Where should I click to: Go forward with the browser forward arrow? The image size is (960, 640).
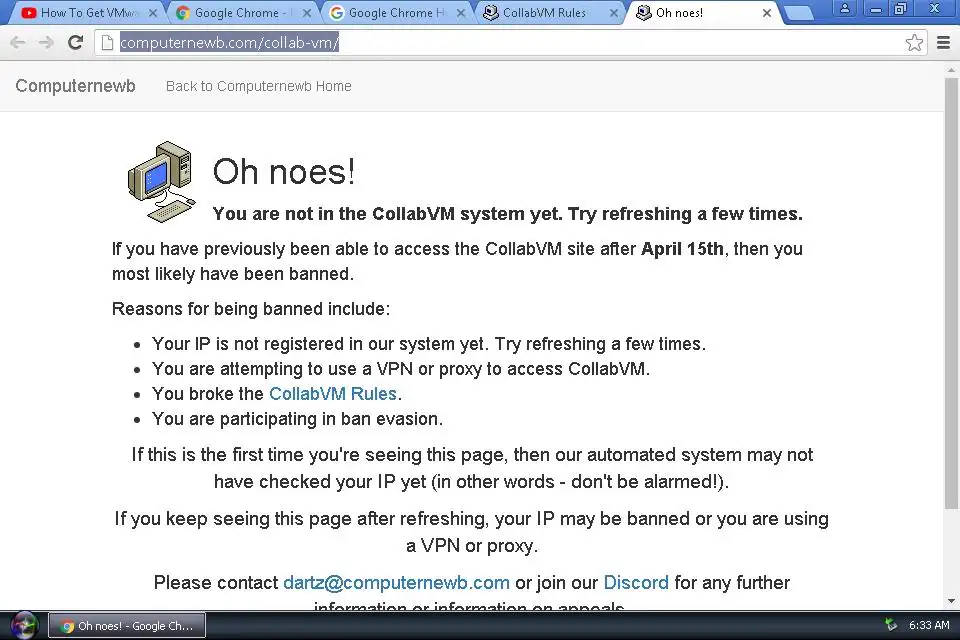coord(46,42)
